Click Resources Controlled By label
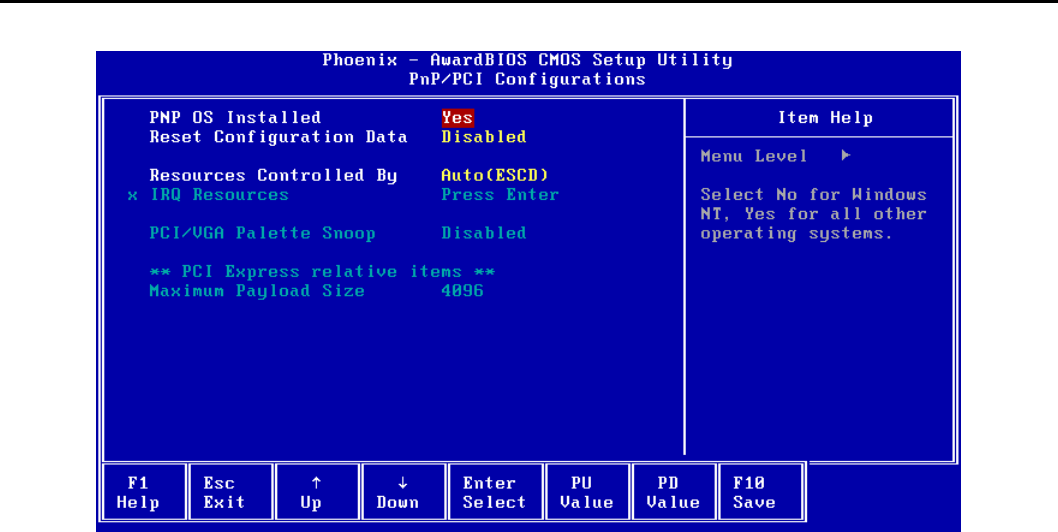Screen dimensions: 1058x532 point(273,176)
